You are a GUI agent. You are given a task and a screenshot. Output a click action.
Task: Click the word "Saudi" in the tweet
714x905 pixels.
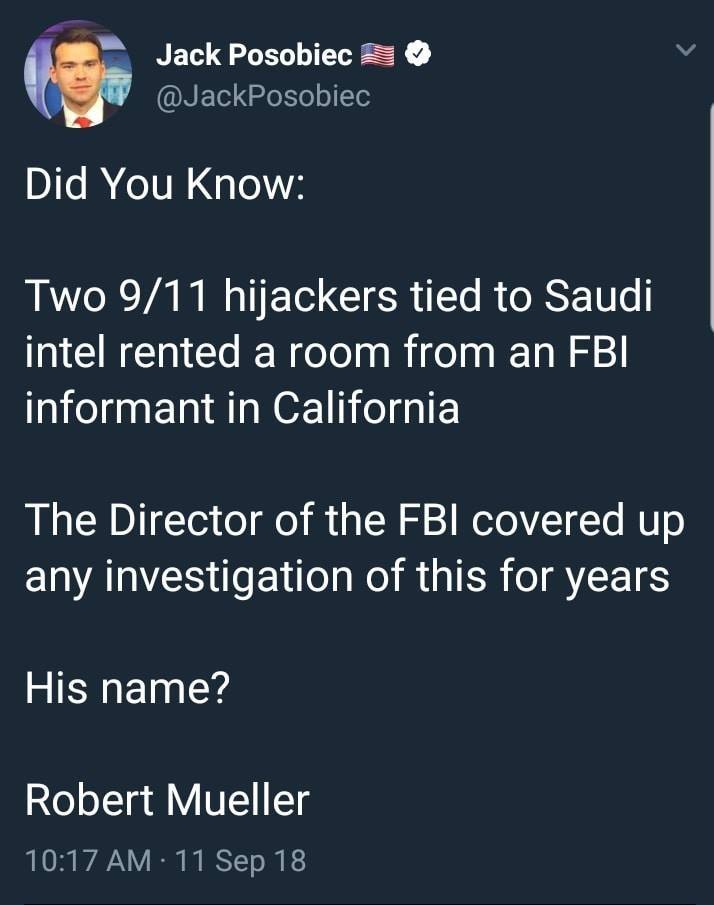pos(597,299)
